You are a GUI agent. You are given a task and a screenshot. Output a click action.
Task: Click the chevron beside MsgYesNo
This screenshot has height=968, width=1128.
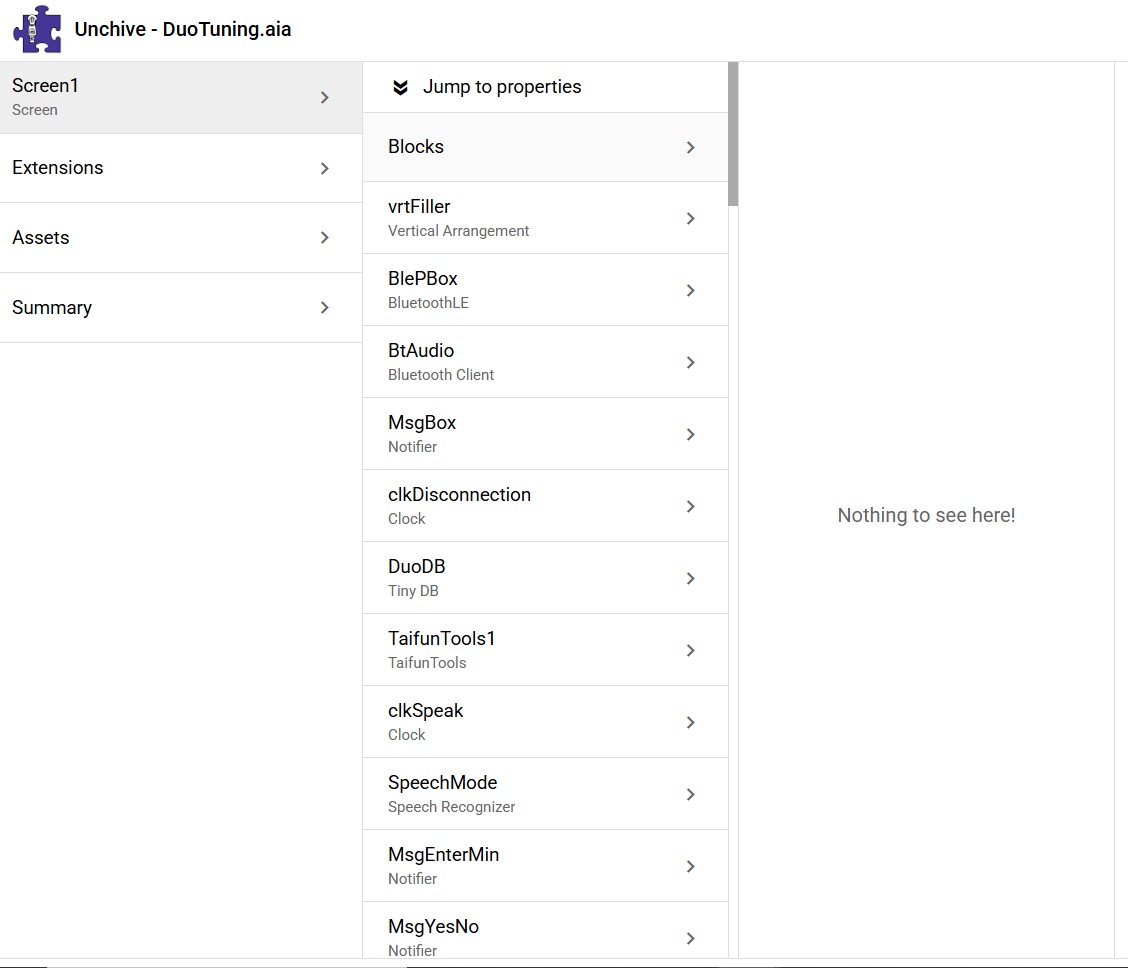click(x=691, y=938)
